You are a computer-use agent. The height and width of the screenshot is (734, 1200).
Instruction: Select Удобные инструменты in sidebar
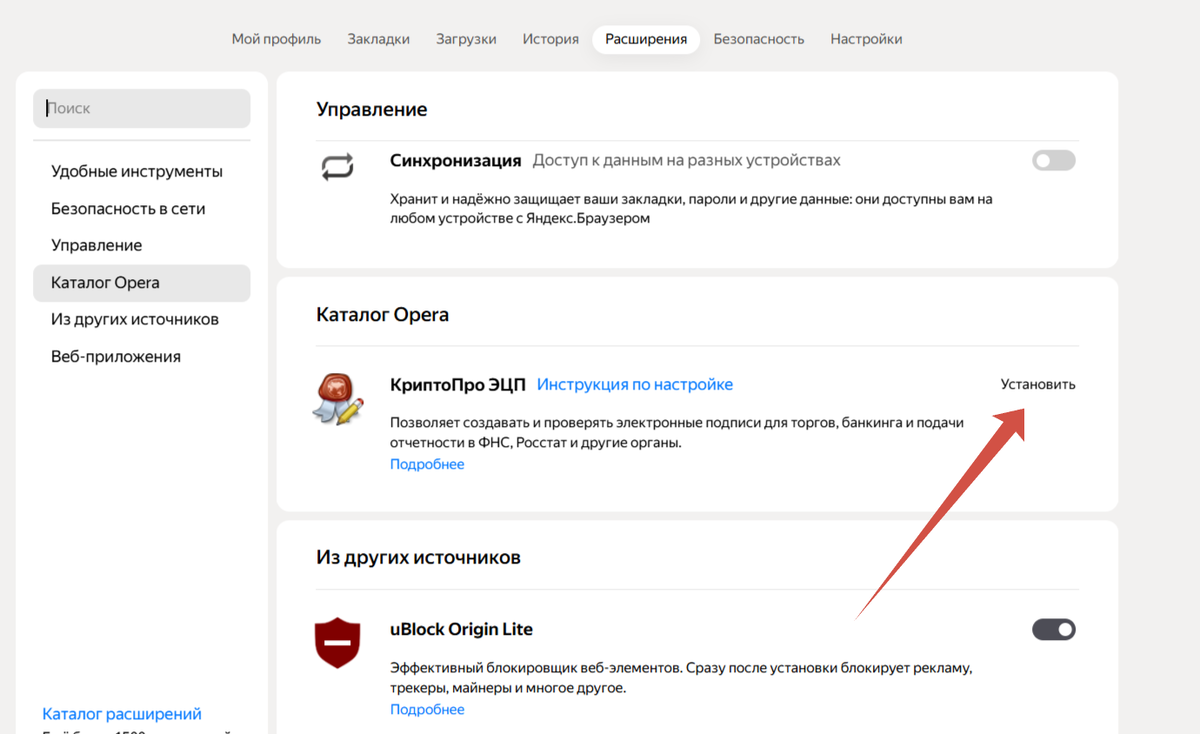pos(137,172)
